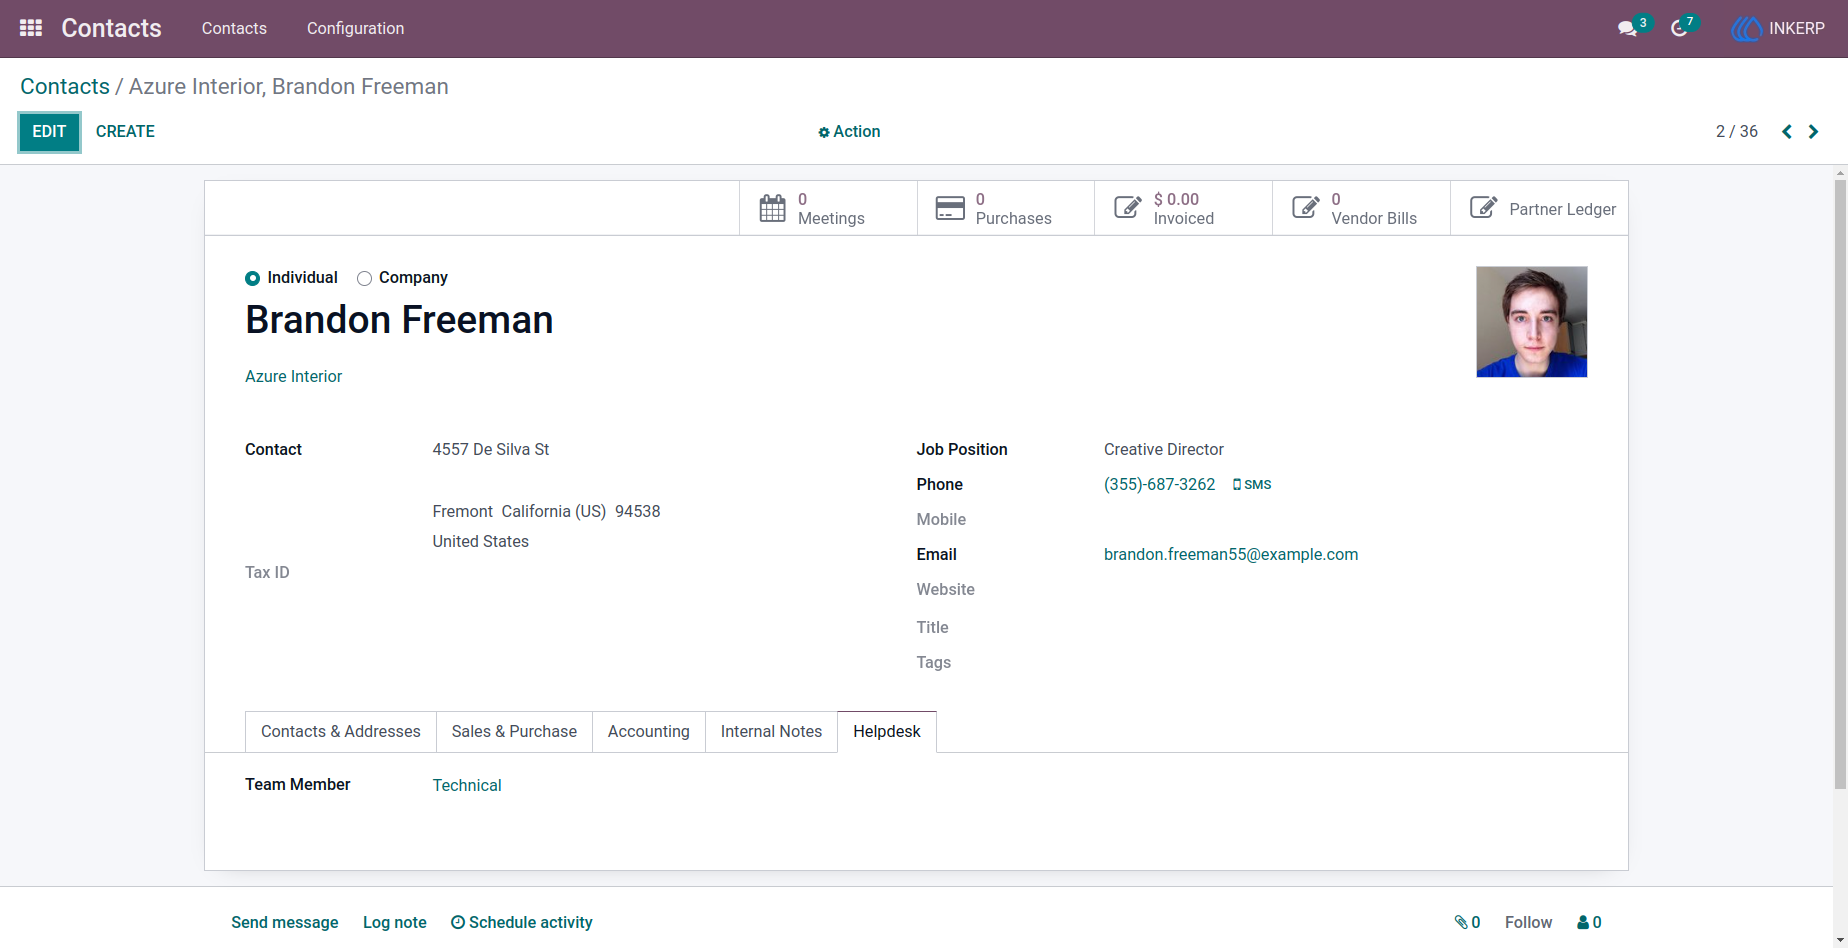This screenshot has width=1848, height=948.
Task: Click the attachments paperclip icon
Action: click(1461, 922)
